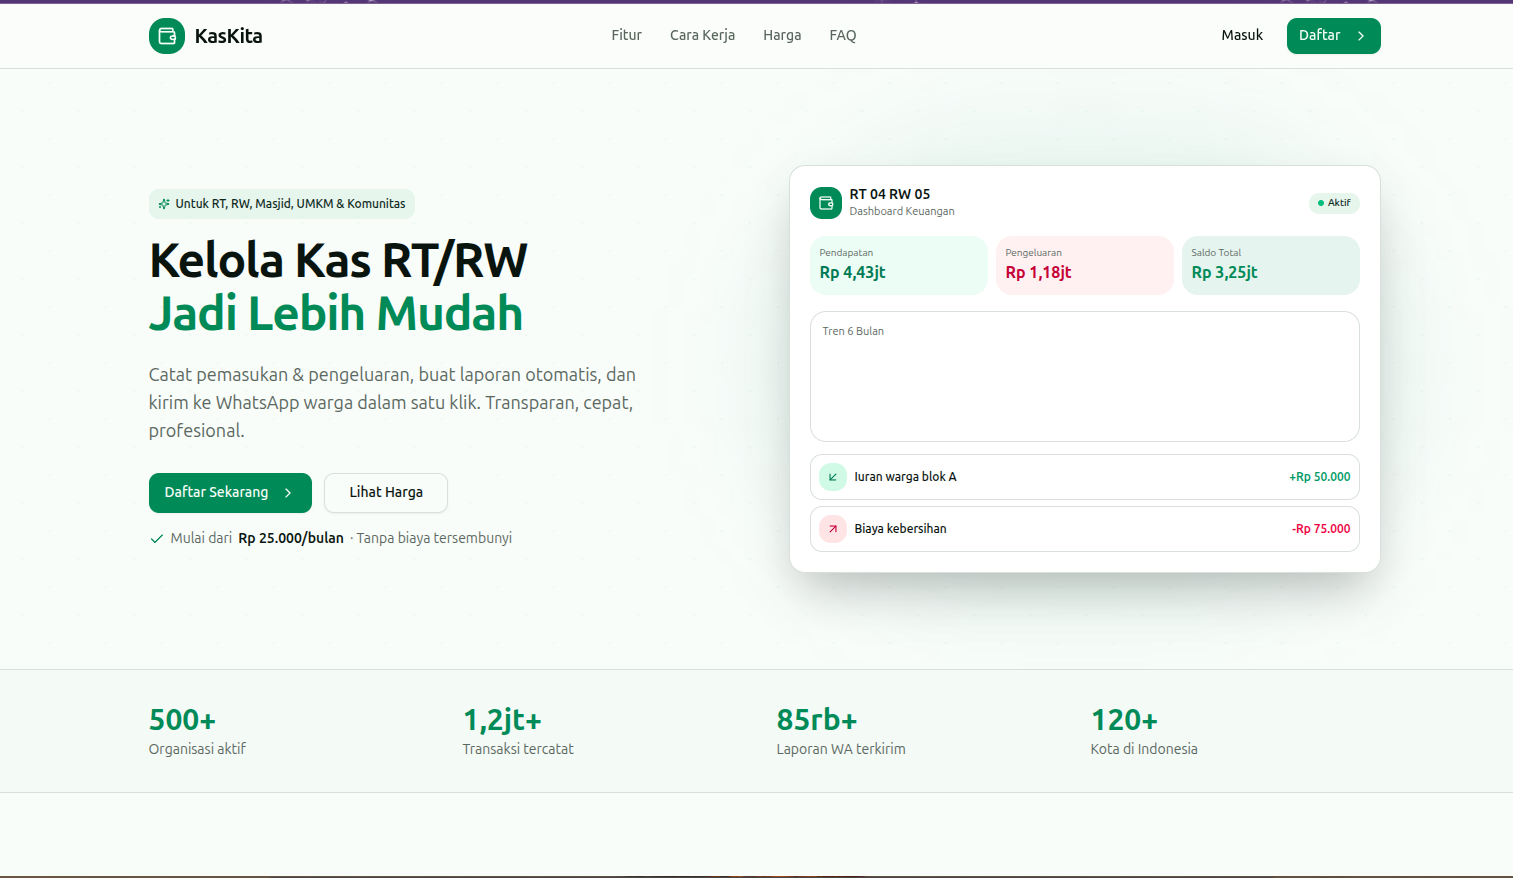Image resolution: width=1513 pixels, height=878 pixels.
Task: Click the Tanpa biaya tersembunyi text
Action: (x=434, y=538)
